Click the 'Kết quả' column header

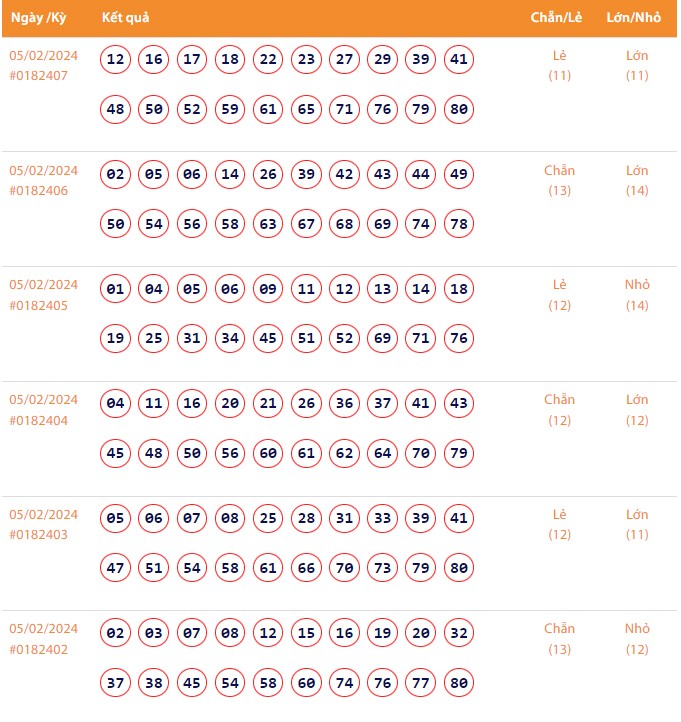[x=126, y=19]
